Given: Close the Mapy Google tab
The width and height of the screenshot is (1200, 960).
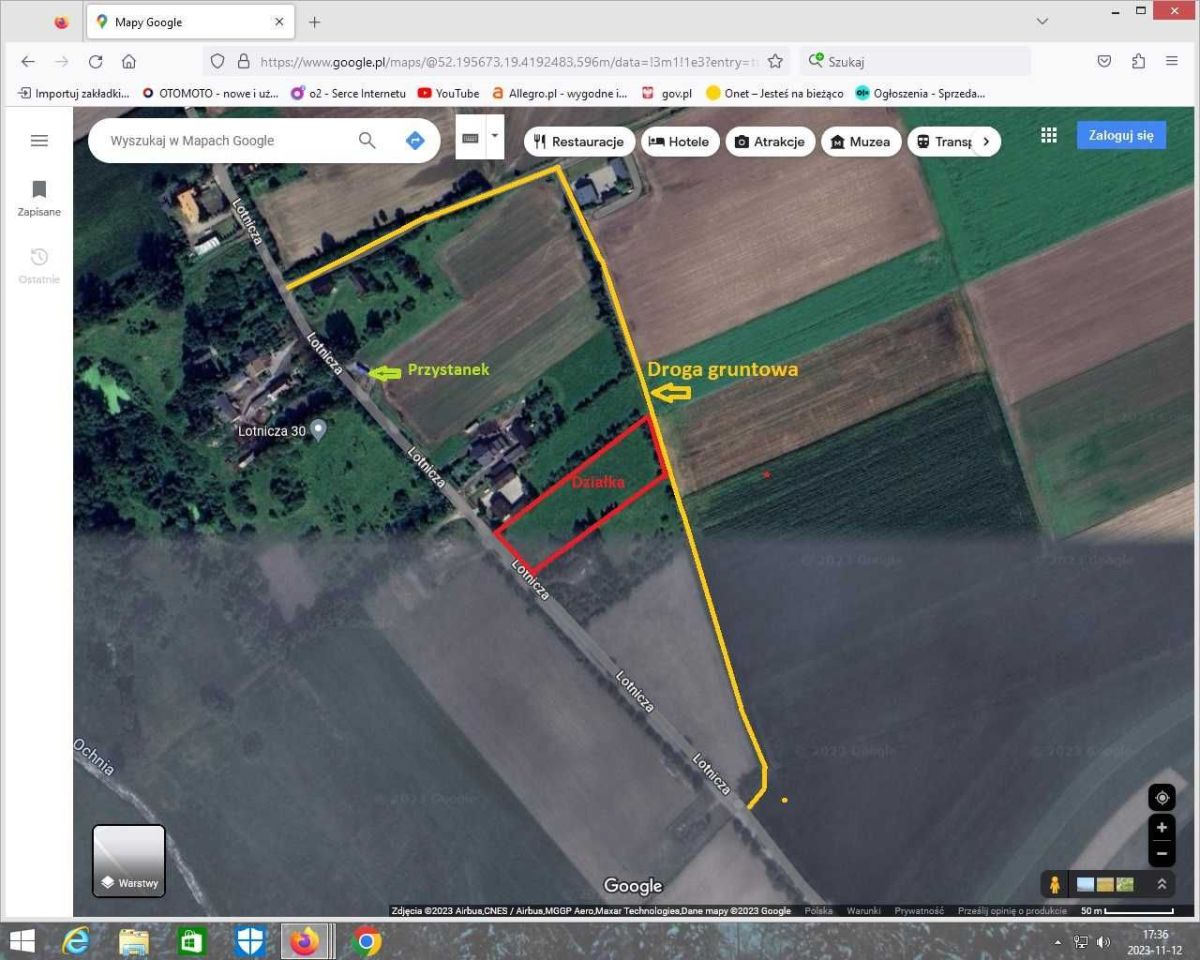Looking at the screenshot, I should pyautogui.click(x=279, y=22).
